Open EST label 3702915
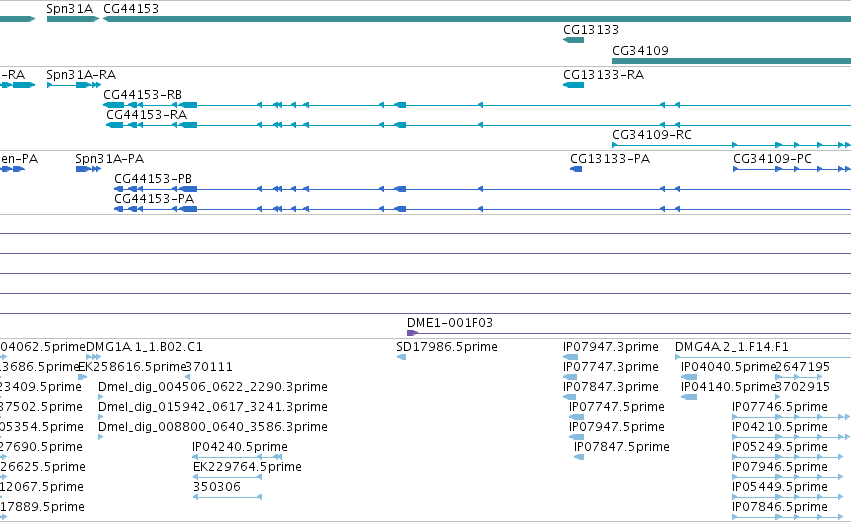851x522 pixels. click(803, 387)
